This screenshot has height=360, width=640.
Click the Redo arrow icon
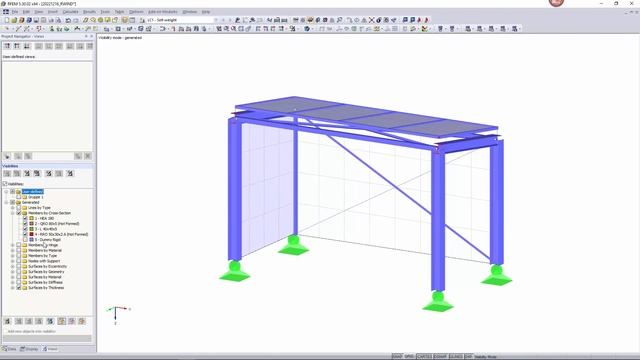(x=76, y=20)
